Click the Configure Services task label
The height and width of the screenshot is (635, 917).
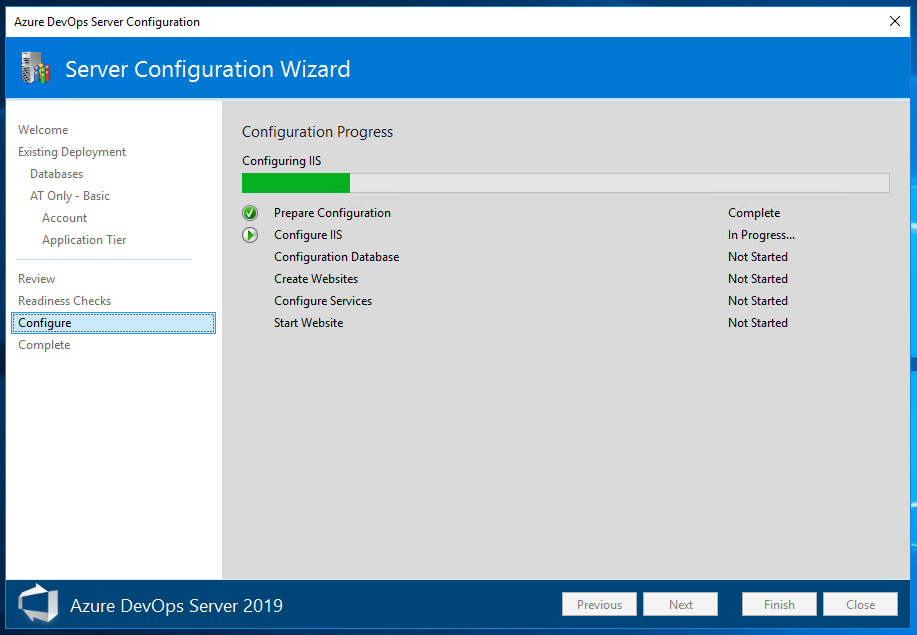[x=323, y=301]
